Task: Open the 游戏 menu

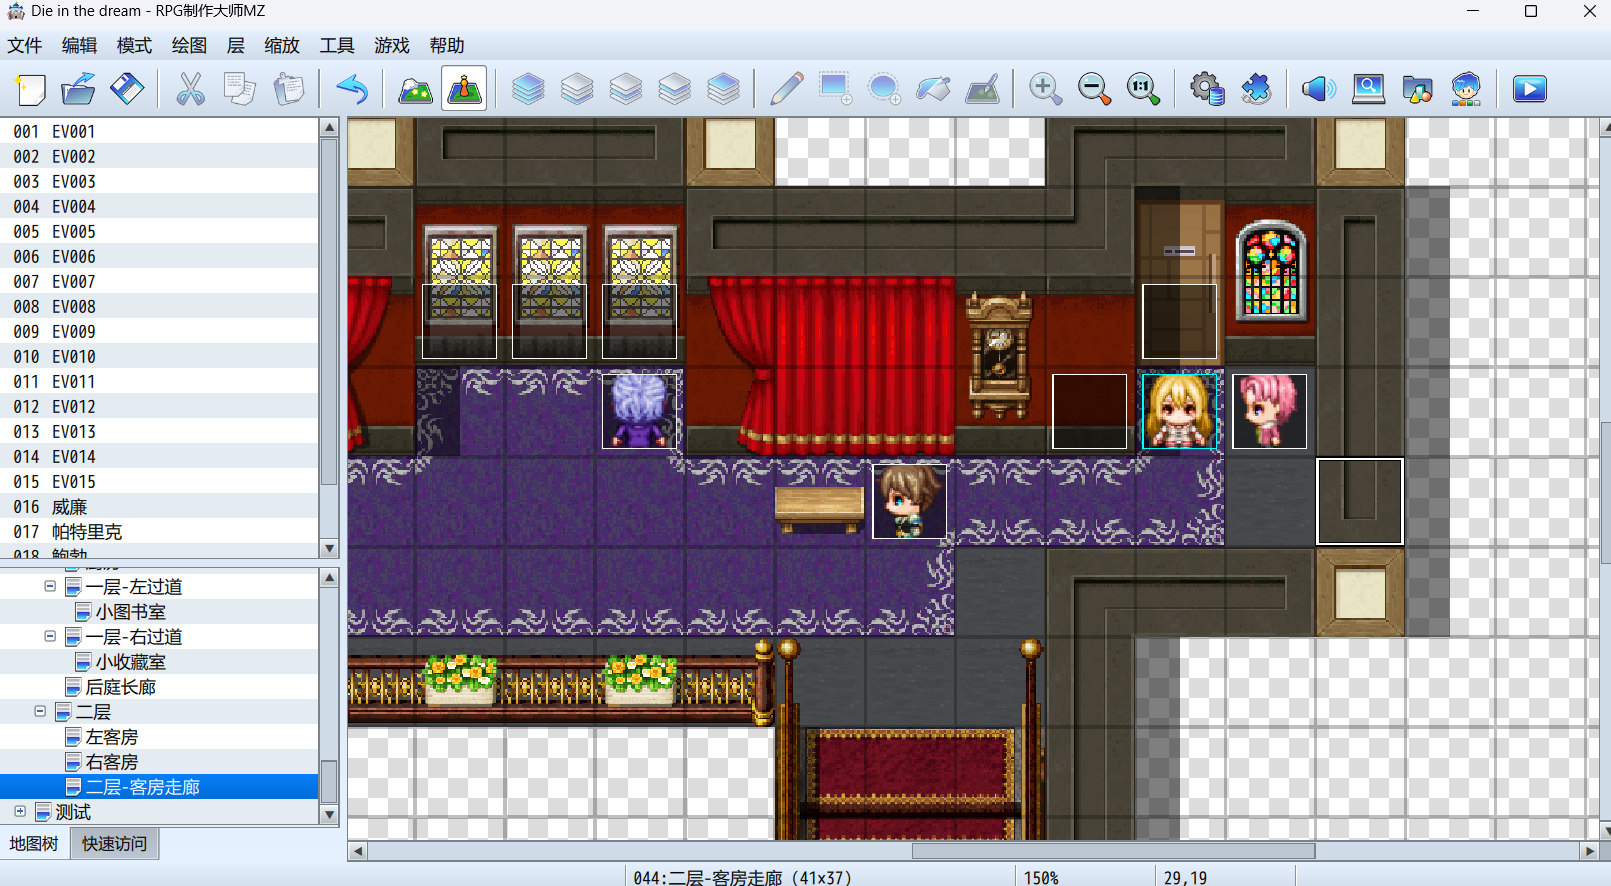Action: pos(392,45)
